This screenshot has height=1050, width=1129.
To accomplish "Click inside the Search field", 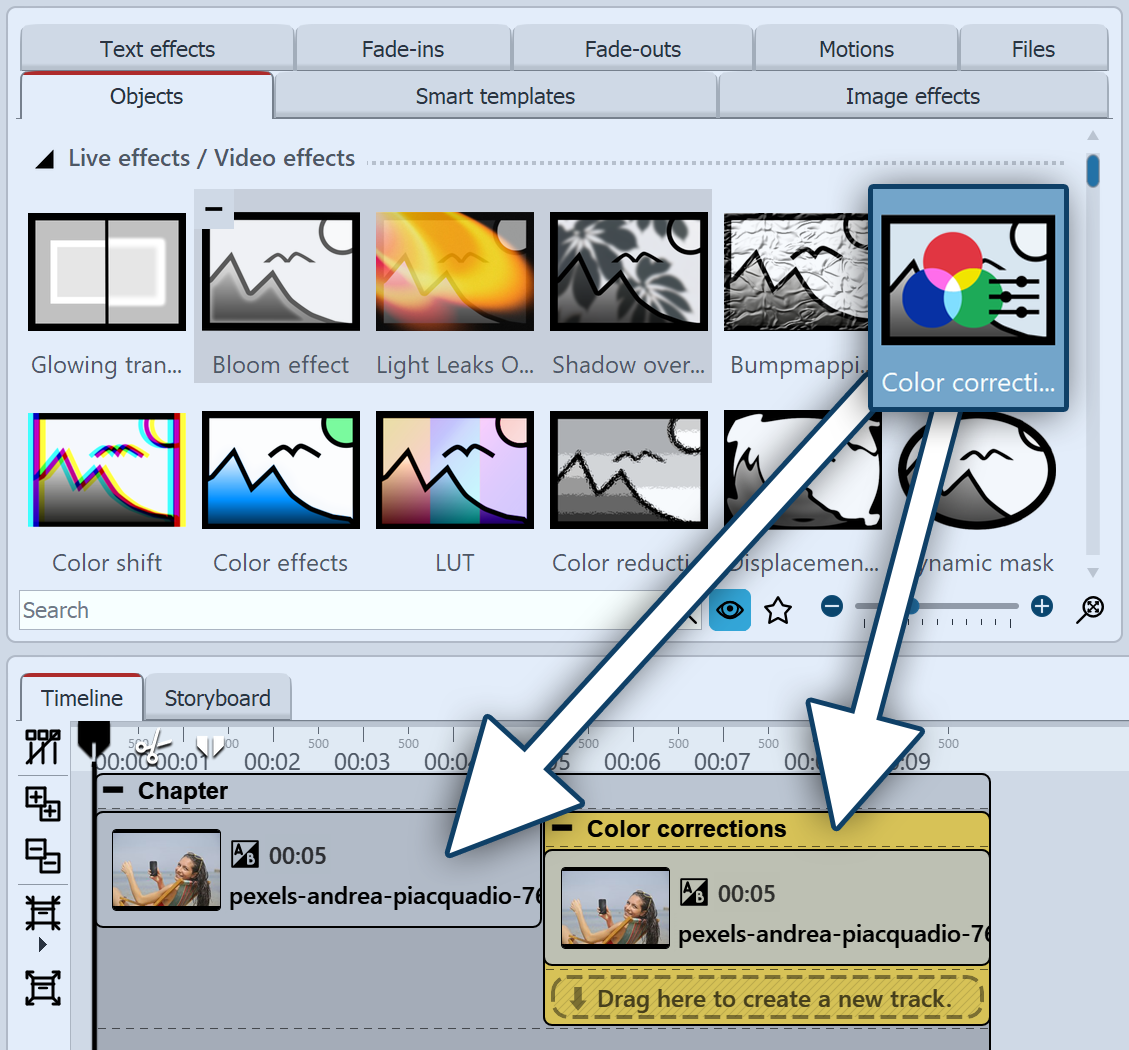I will tap(300, 610).
